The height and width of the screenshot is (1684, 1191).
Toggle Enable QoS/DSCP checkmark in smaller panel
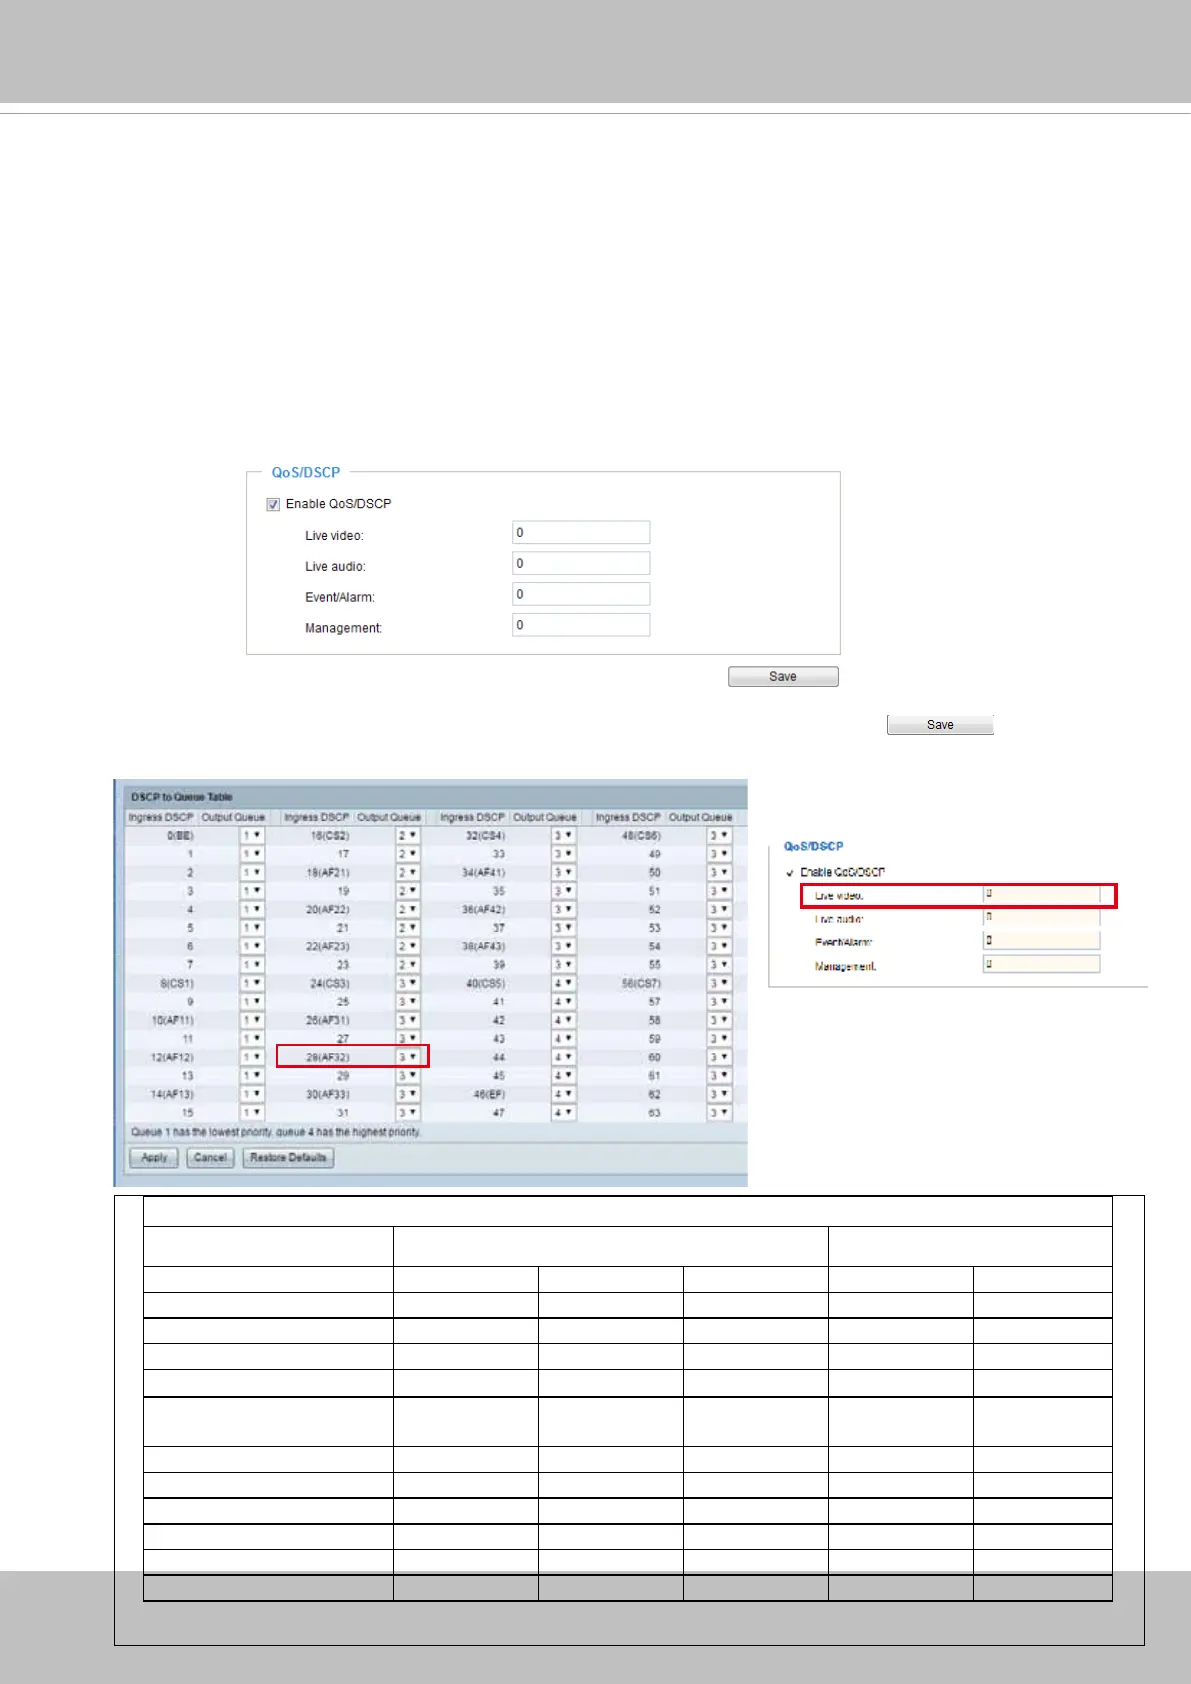(790, 873)
